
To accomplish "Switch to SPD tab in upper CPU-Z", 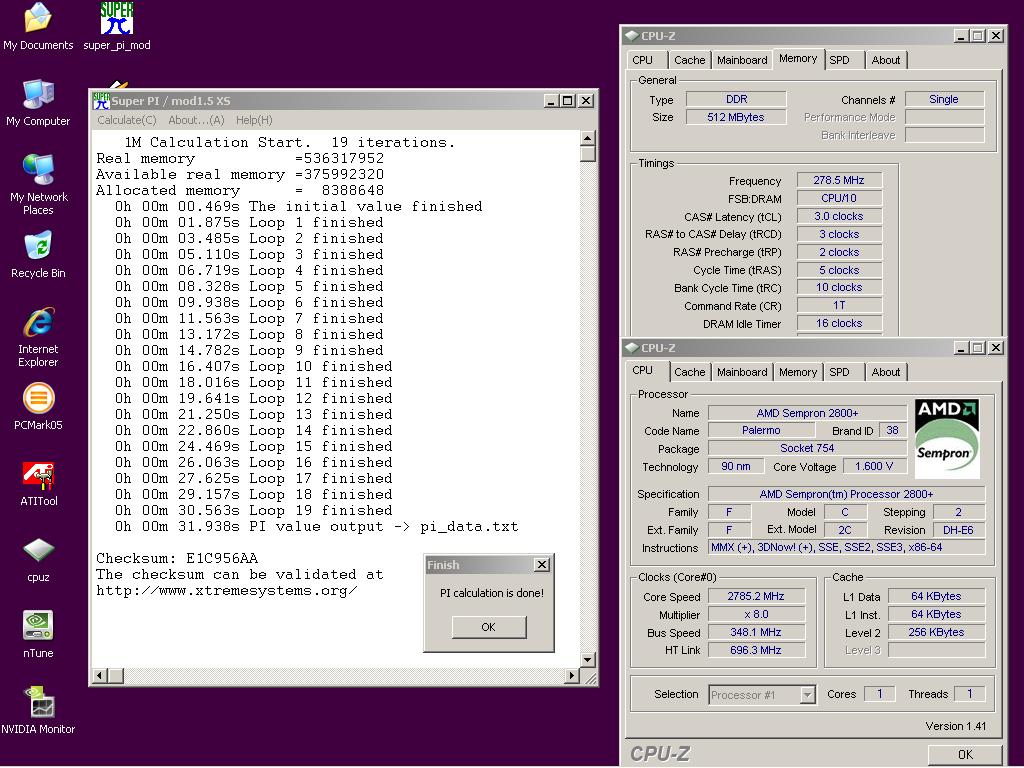I will (839, 60).
